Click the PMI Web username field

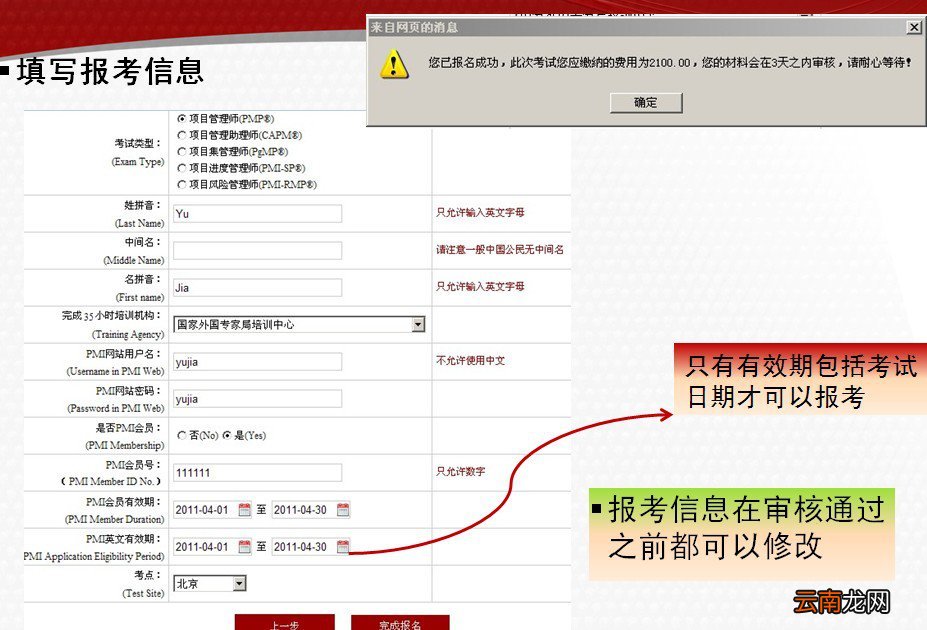(257, 362)
